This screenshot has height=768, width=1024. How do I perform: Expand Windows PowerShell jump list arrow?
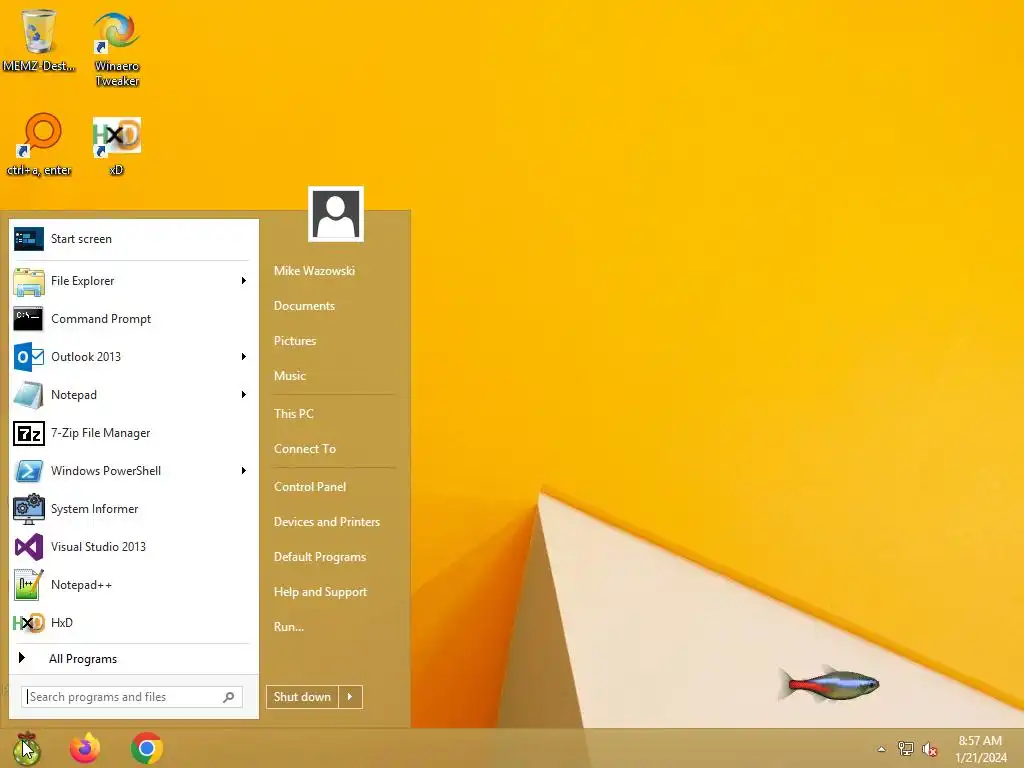pos(244,471)
